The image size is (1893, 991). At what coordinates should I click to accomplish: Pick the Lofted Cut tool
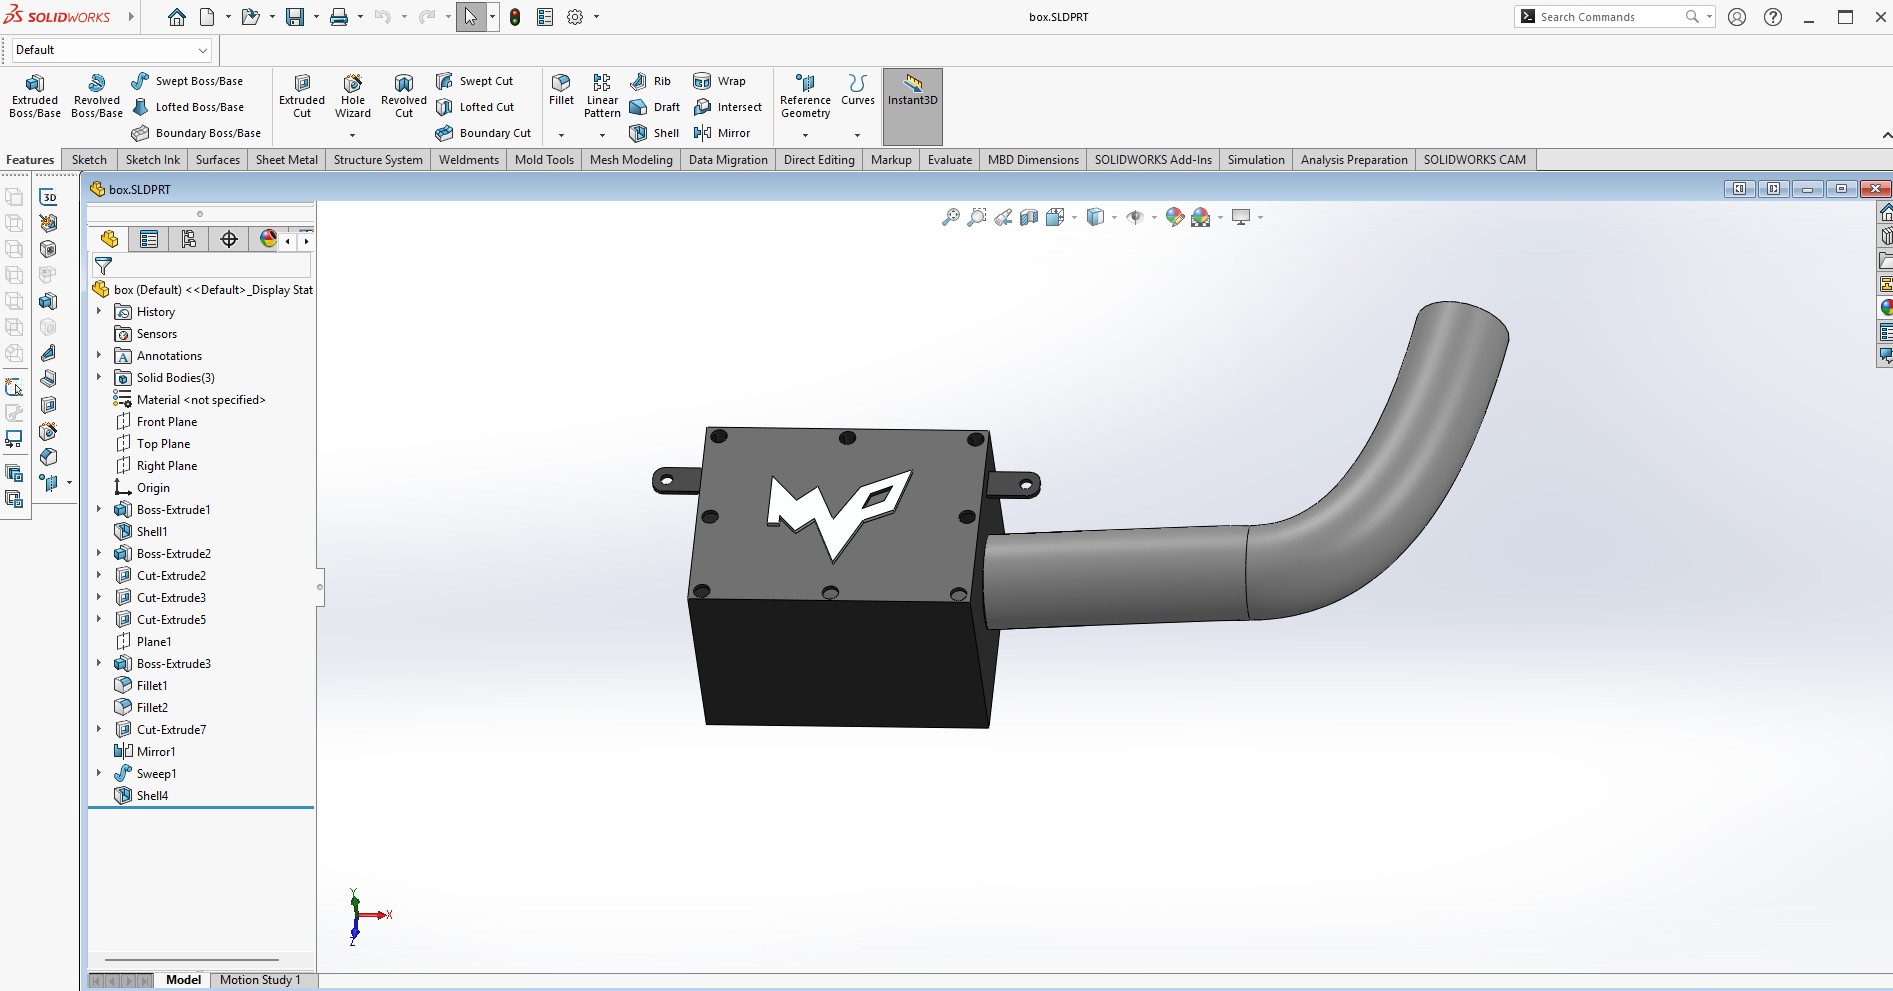475,107
